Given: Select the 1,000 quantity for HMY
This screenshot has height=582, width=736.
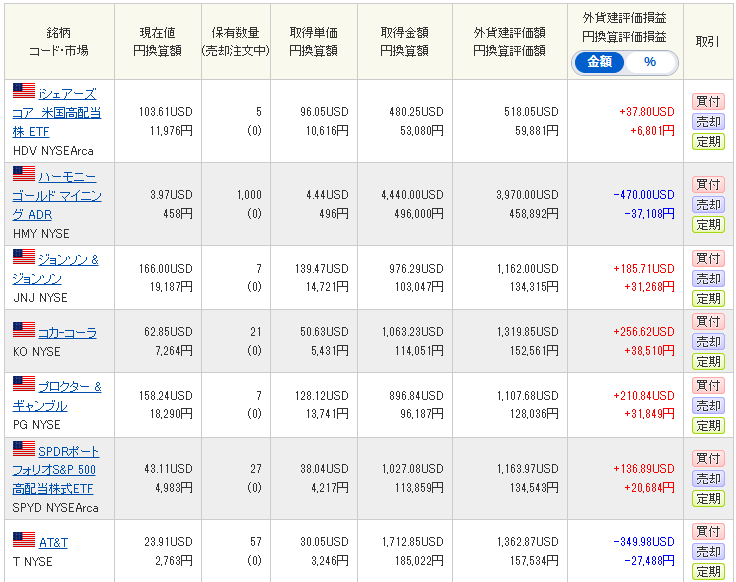Looking at the screenshot, I should [x=249, y=195].
